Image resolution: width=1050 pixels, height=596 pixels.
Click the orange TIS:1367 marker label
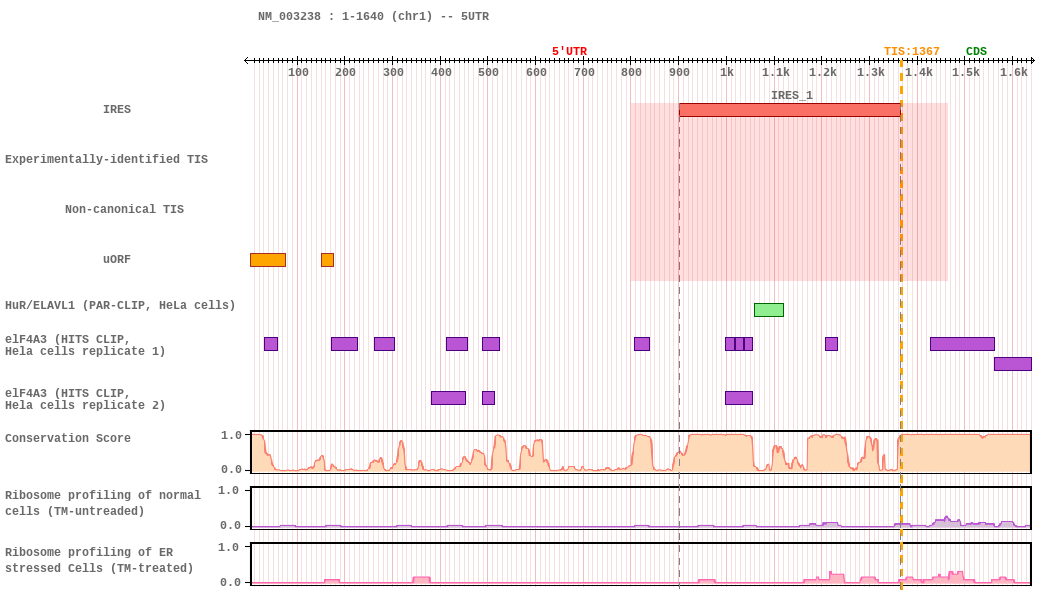[911, 52]
